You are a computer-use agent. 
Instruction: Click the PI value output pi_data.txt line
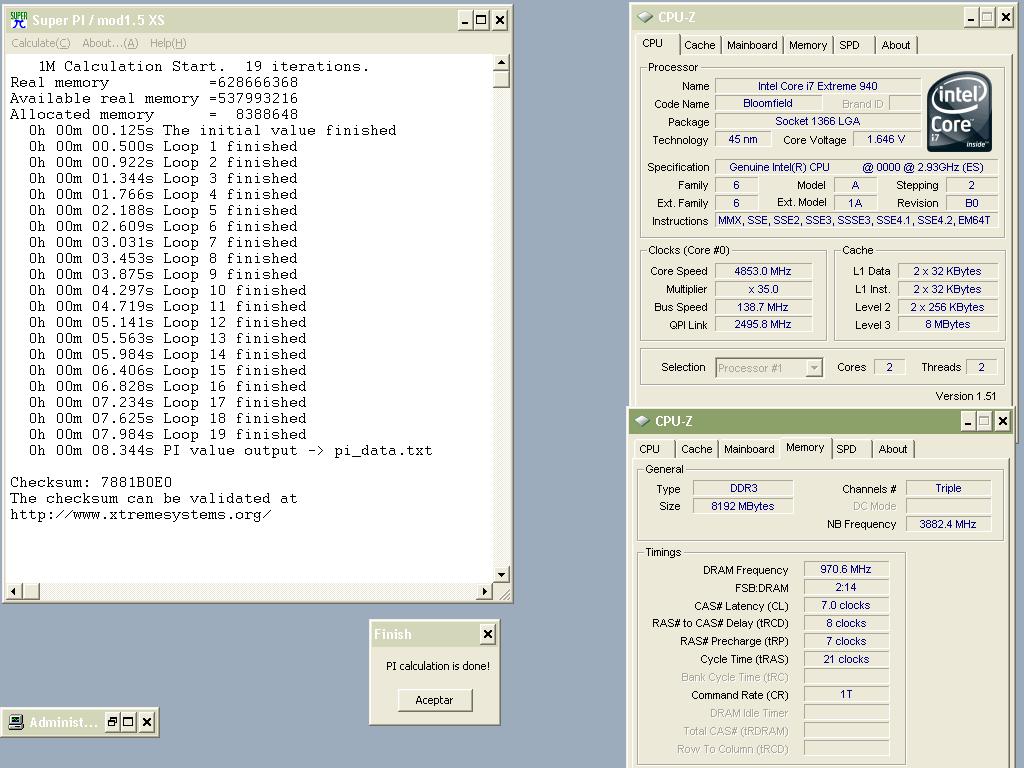(231, 451)
